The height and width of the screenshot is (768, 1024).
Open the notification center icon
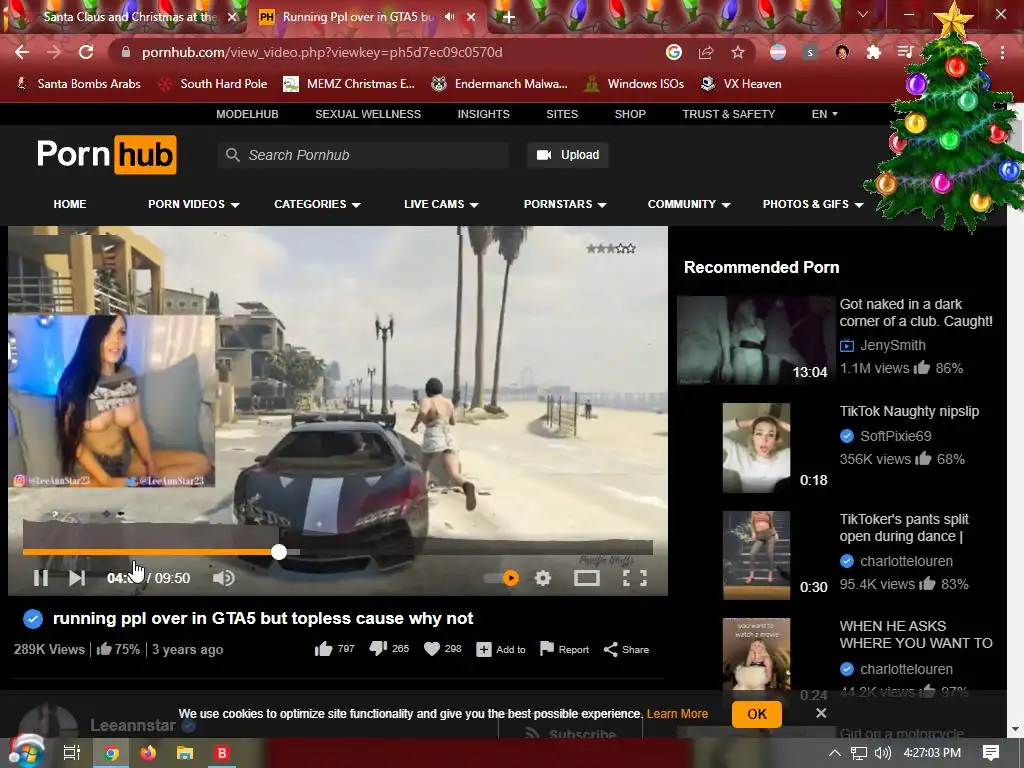[x=991, y=753]
